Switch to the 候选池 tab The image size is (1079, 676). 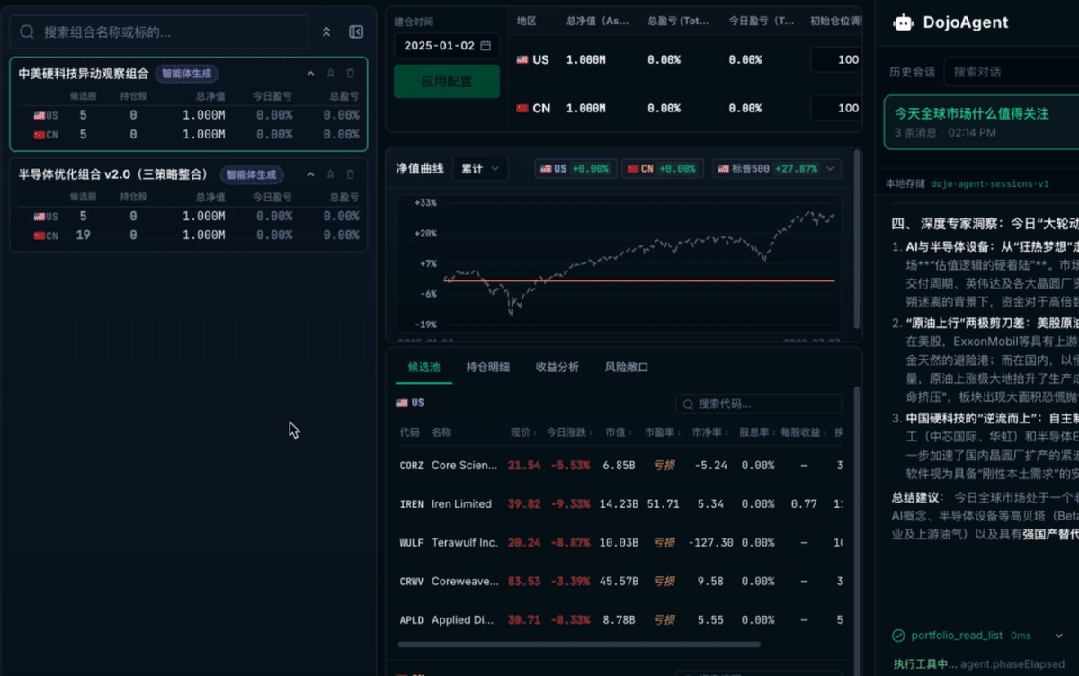pyautogui.click(x=424, y=367)
